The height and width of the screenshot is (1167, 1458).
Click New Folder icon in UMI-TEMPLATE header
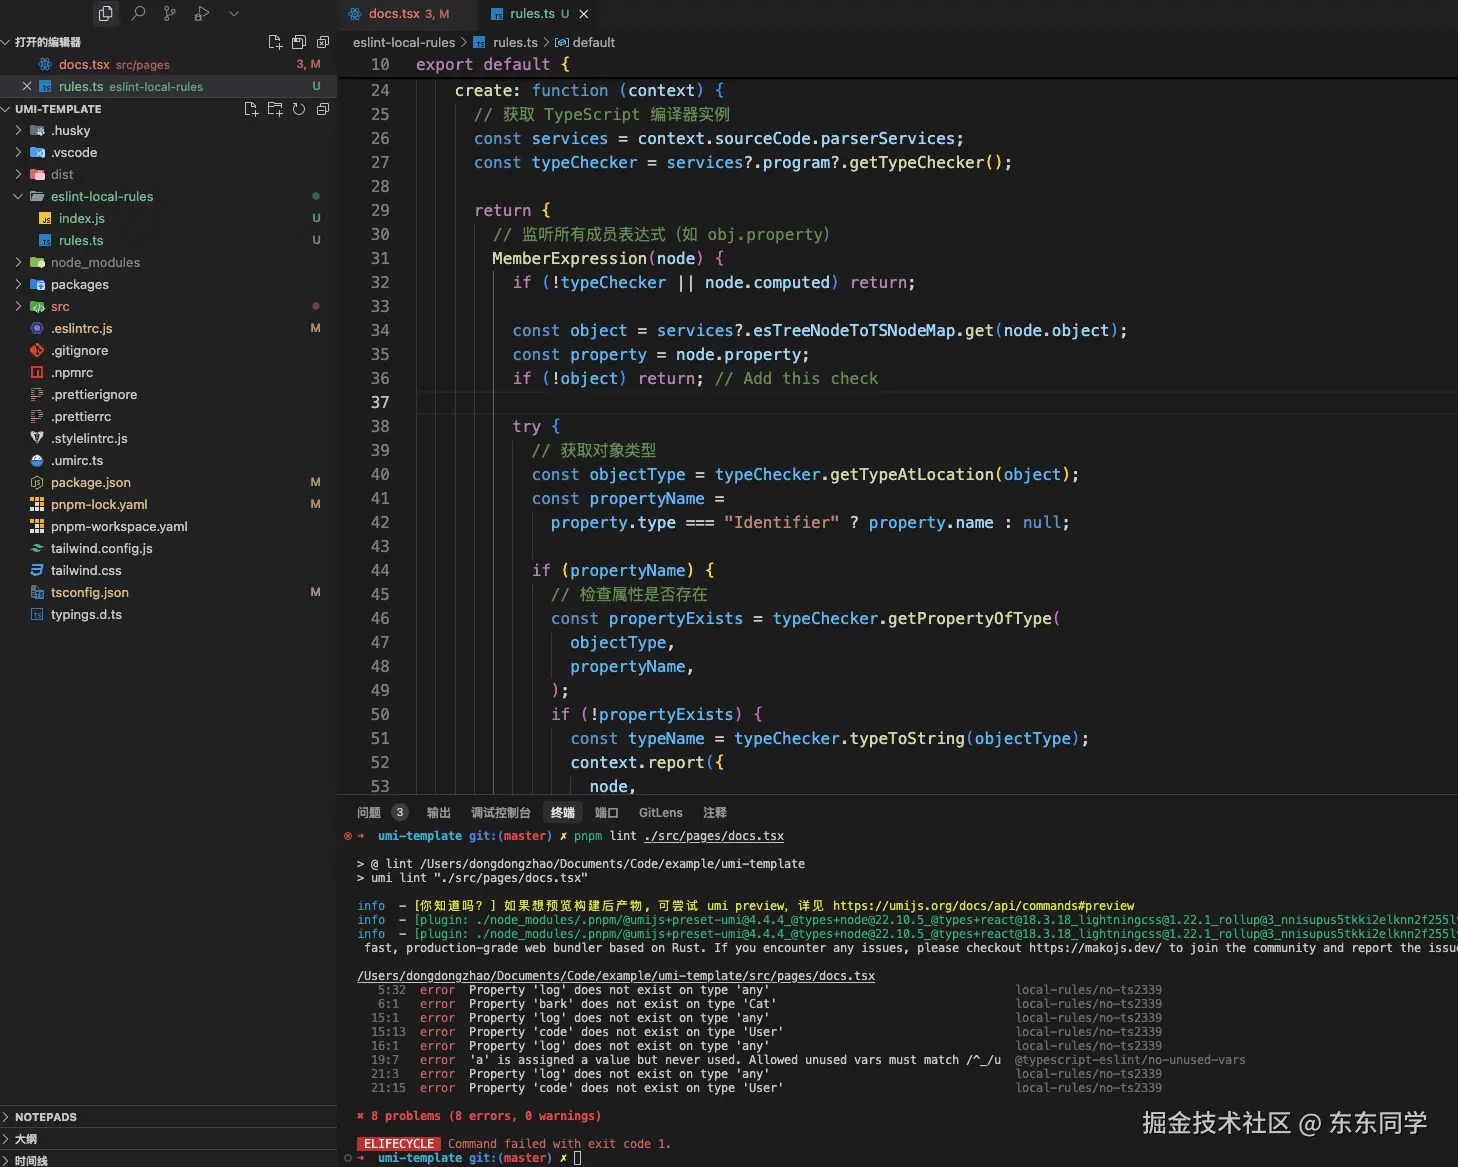tap(275, 109)
